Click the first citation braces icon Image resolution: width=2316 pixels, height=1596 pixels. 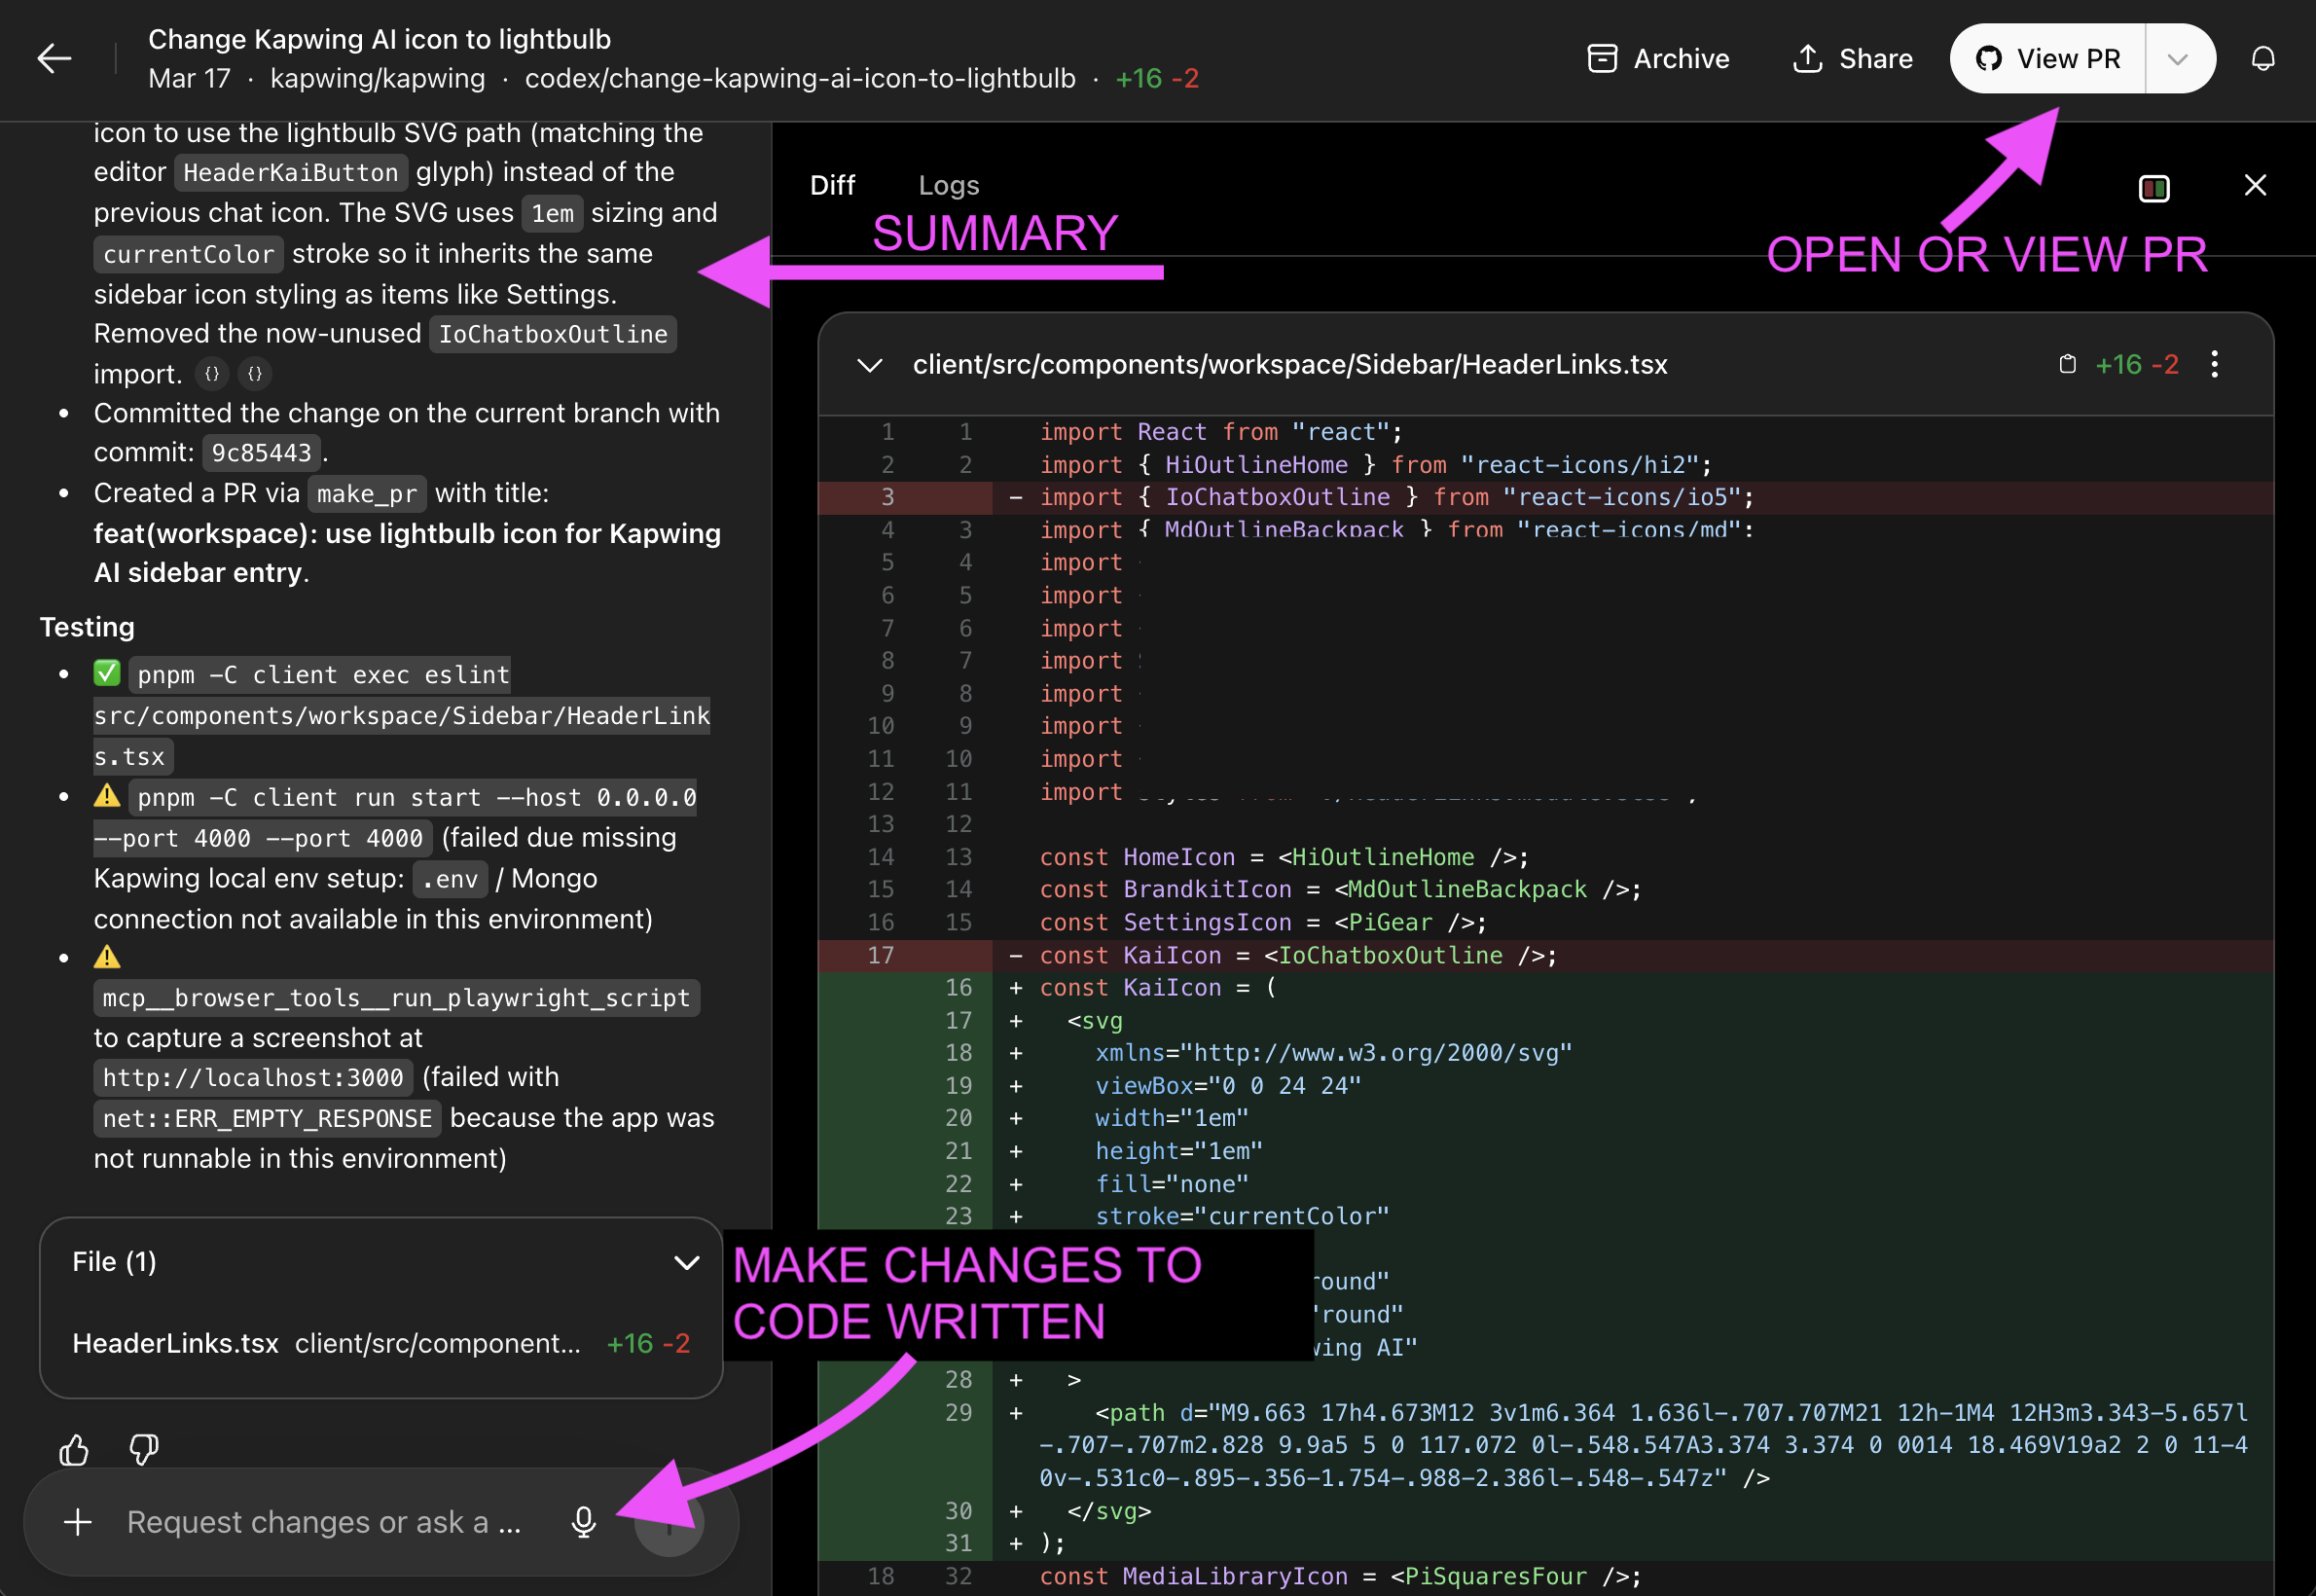(x=212, y=374)
